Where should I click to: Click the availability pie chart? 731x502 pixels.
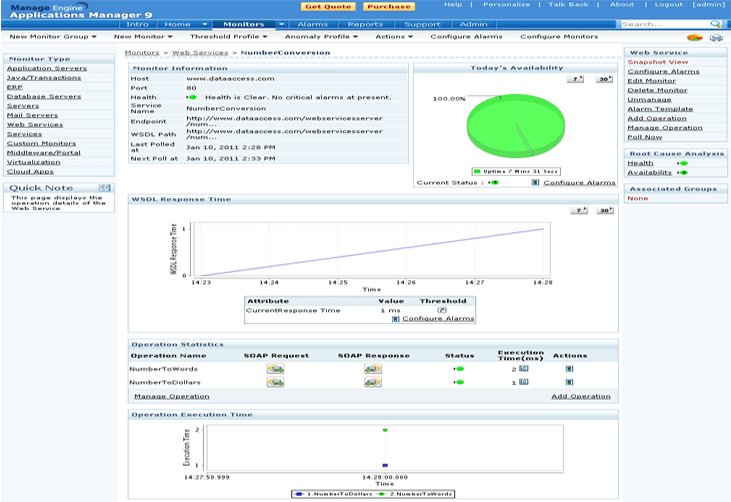[x=516, y=126]
